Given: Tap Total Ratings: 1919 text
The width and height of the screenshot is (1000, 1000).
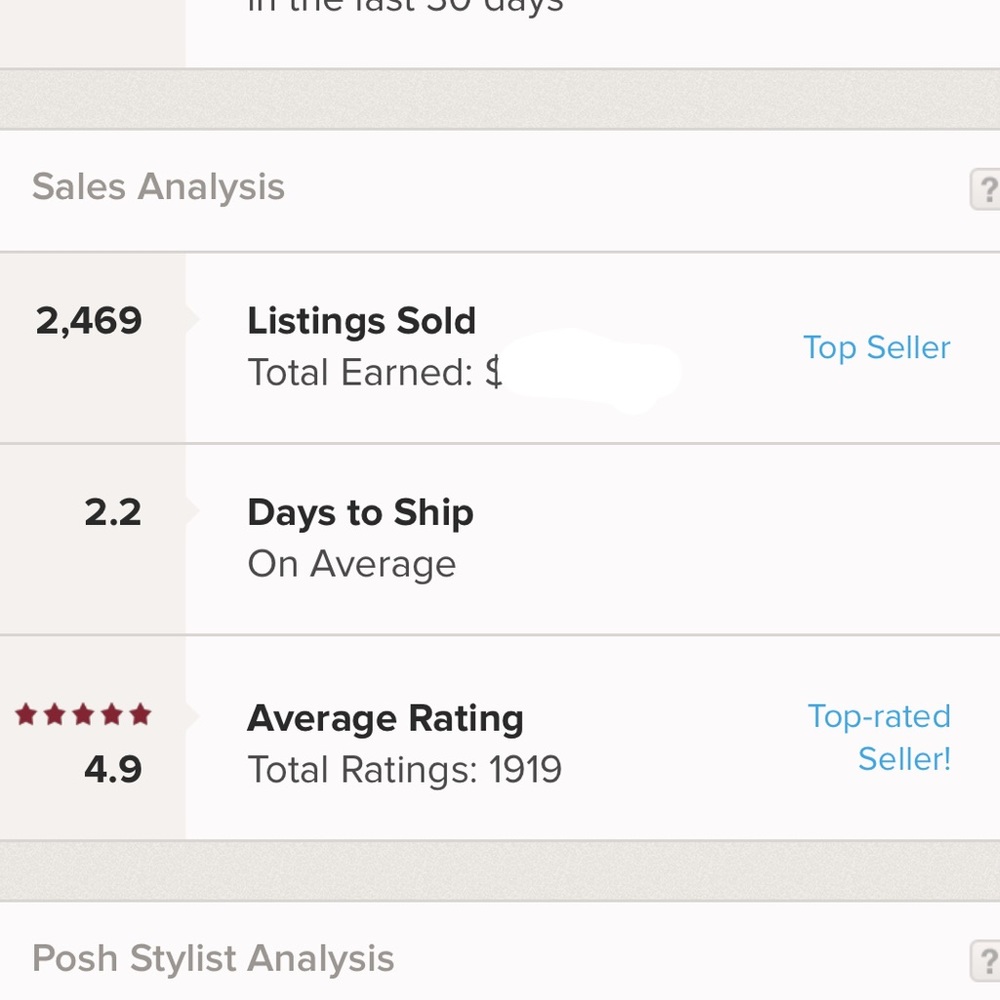Looking at the screenshot, I should pos(404,770).
